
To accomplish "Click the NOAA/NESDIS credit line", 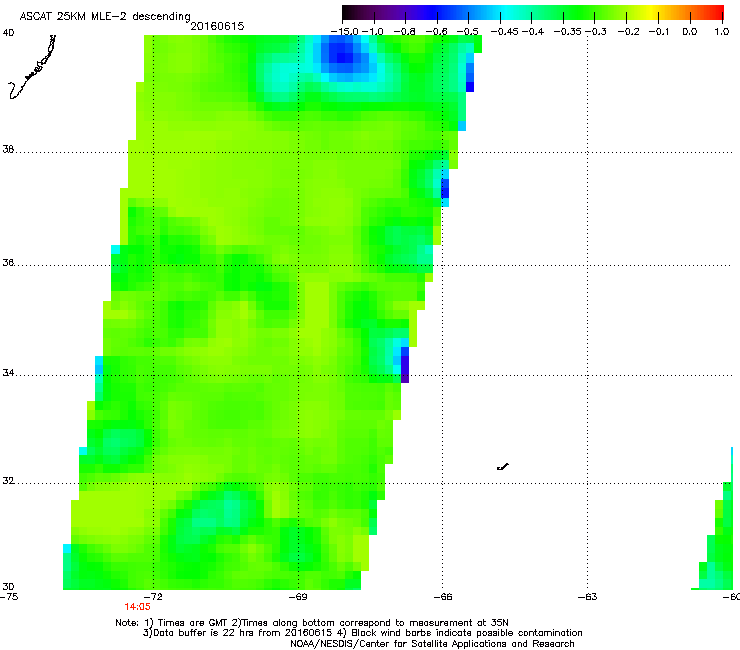I will pos(432,644).
